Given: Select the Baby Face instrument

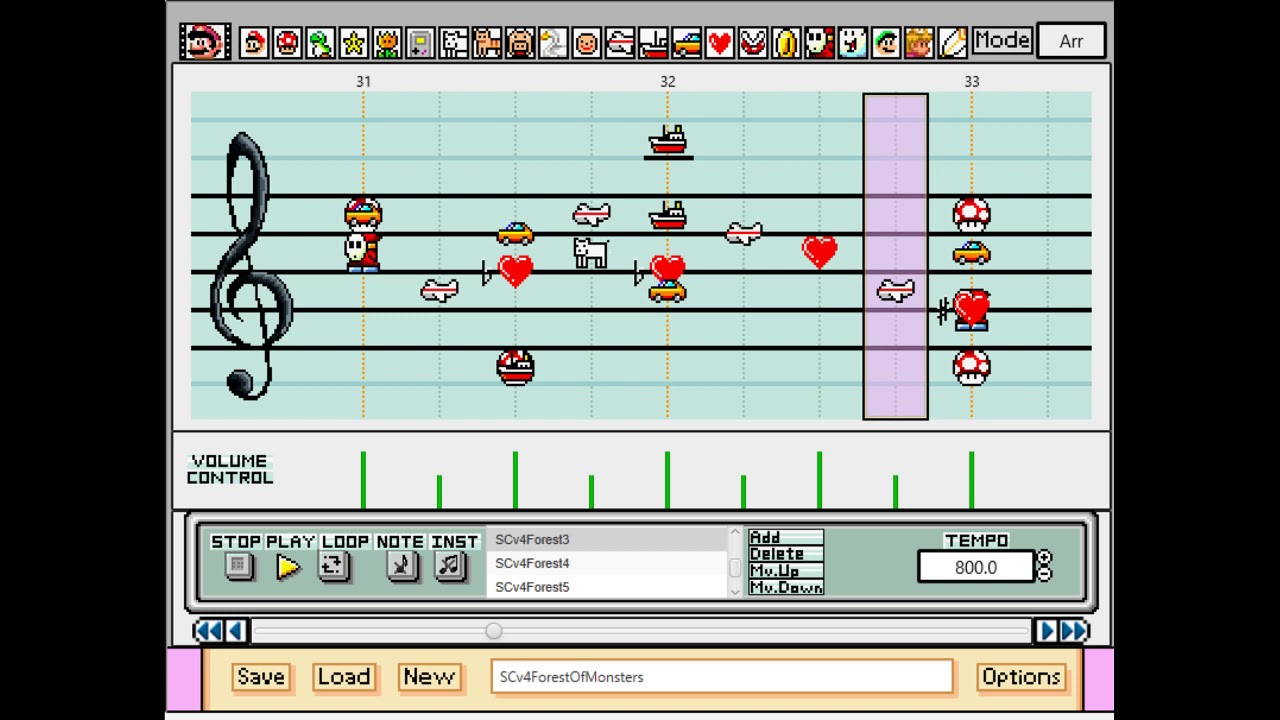Looking at the screenshot, I should click(586, 42).
